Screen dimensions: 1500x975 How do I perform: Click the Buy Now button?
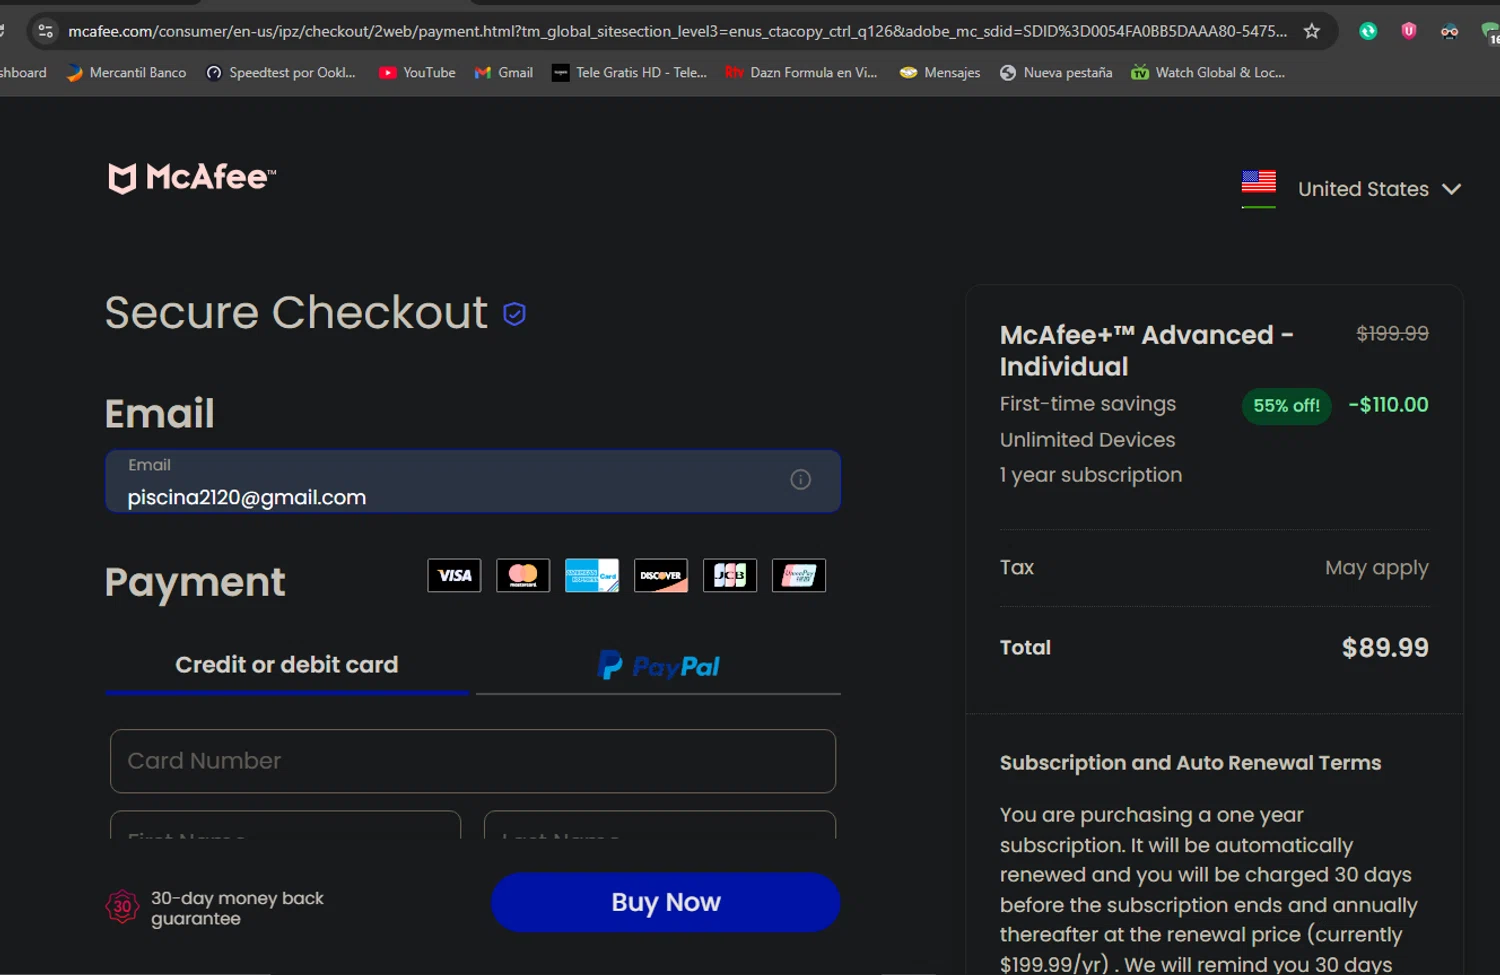(x=666, y=902)
